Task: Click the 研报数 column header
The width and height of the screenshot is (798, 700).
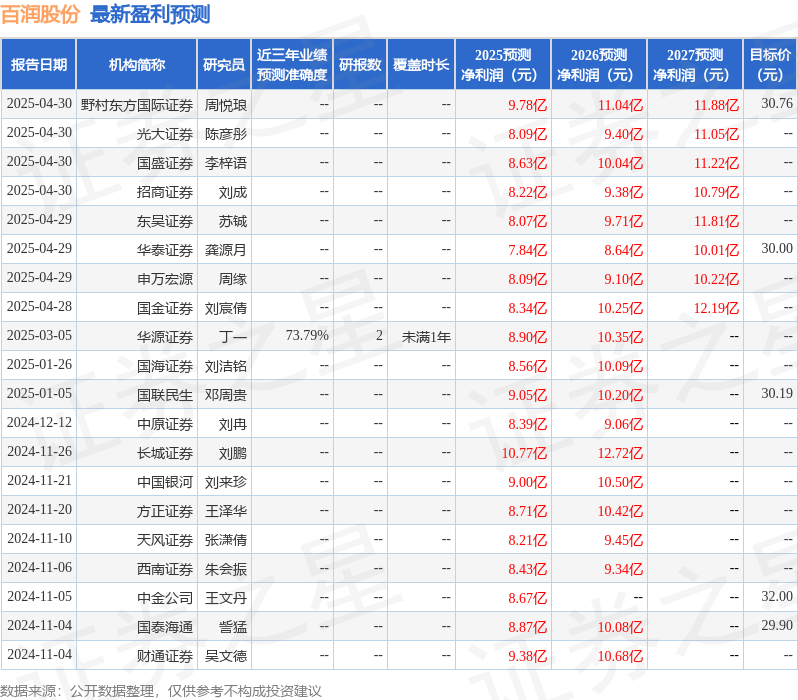Action: [360, 65]
